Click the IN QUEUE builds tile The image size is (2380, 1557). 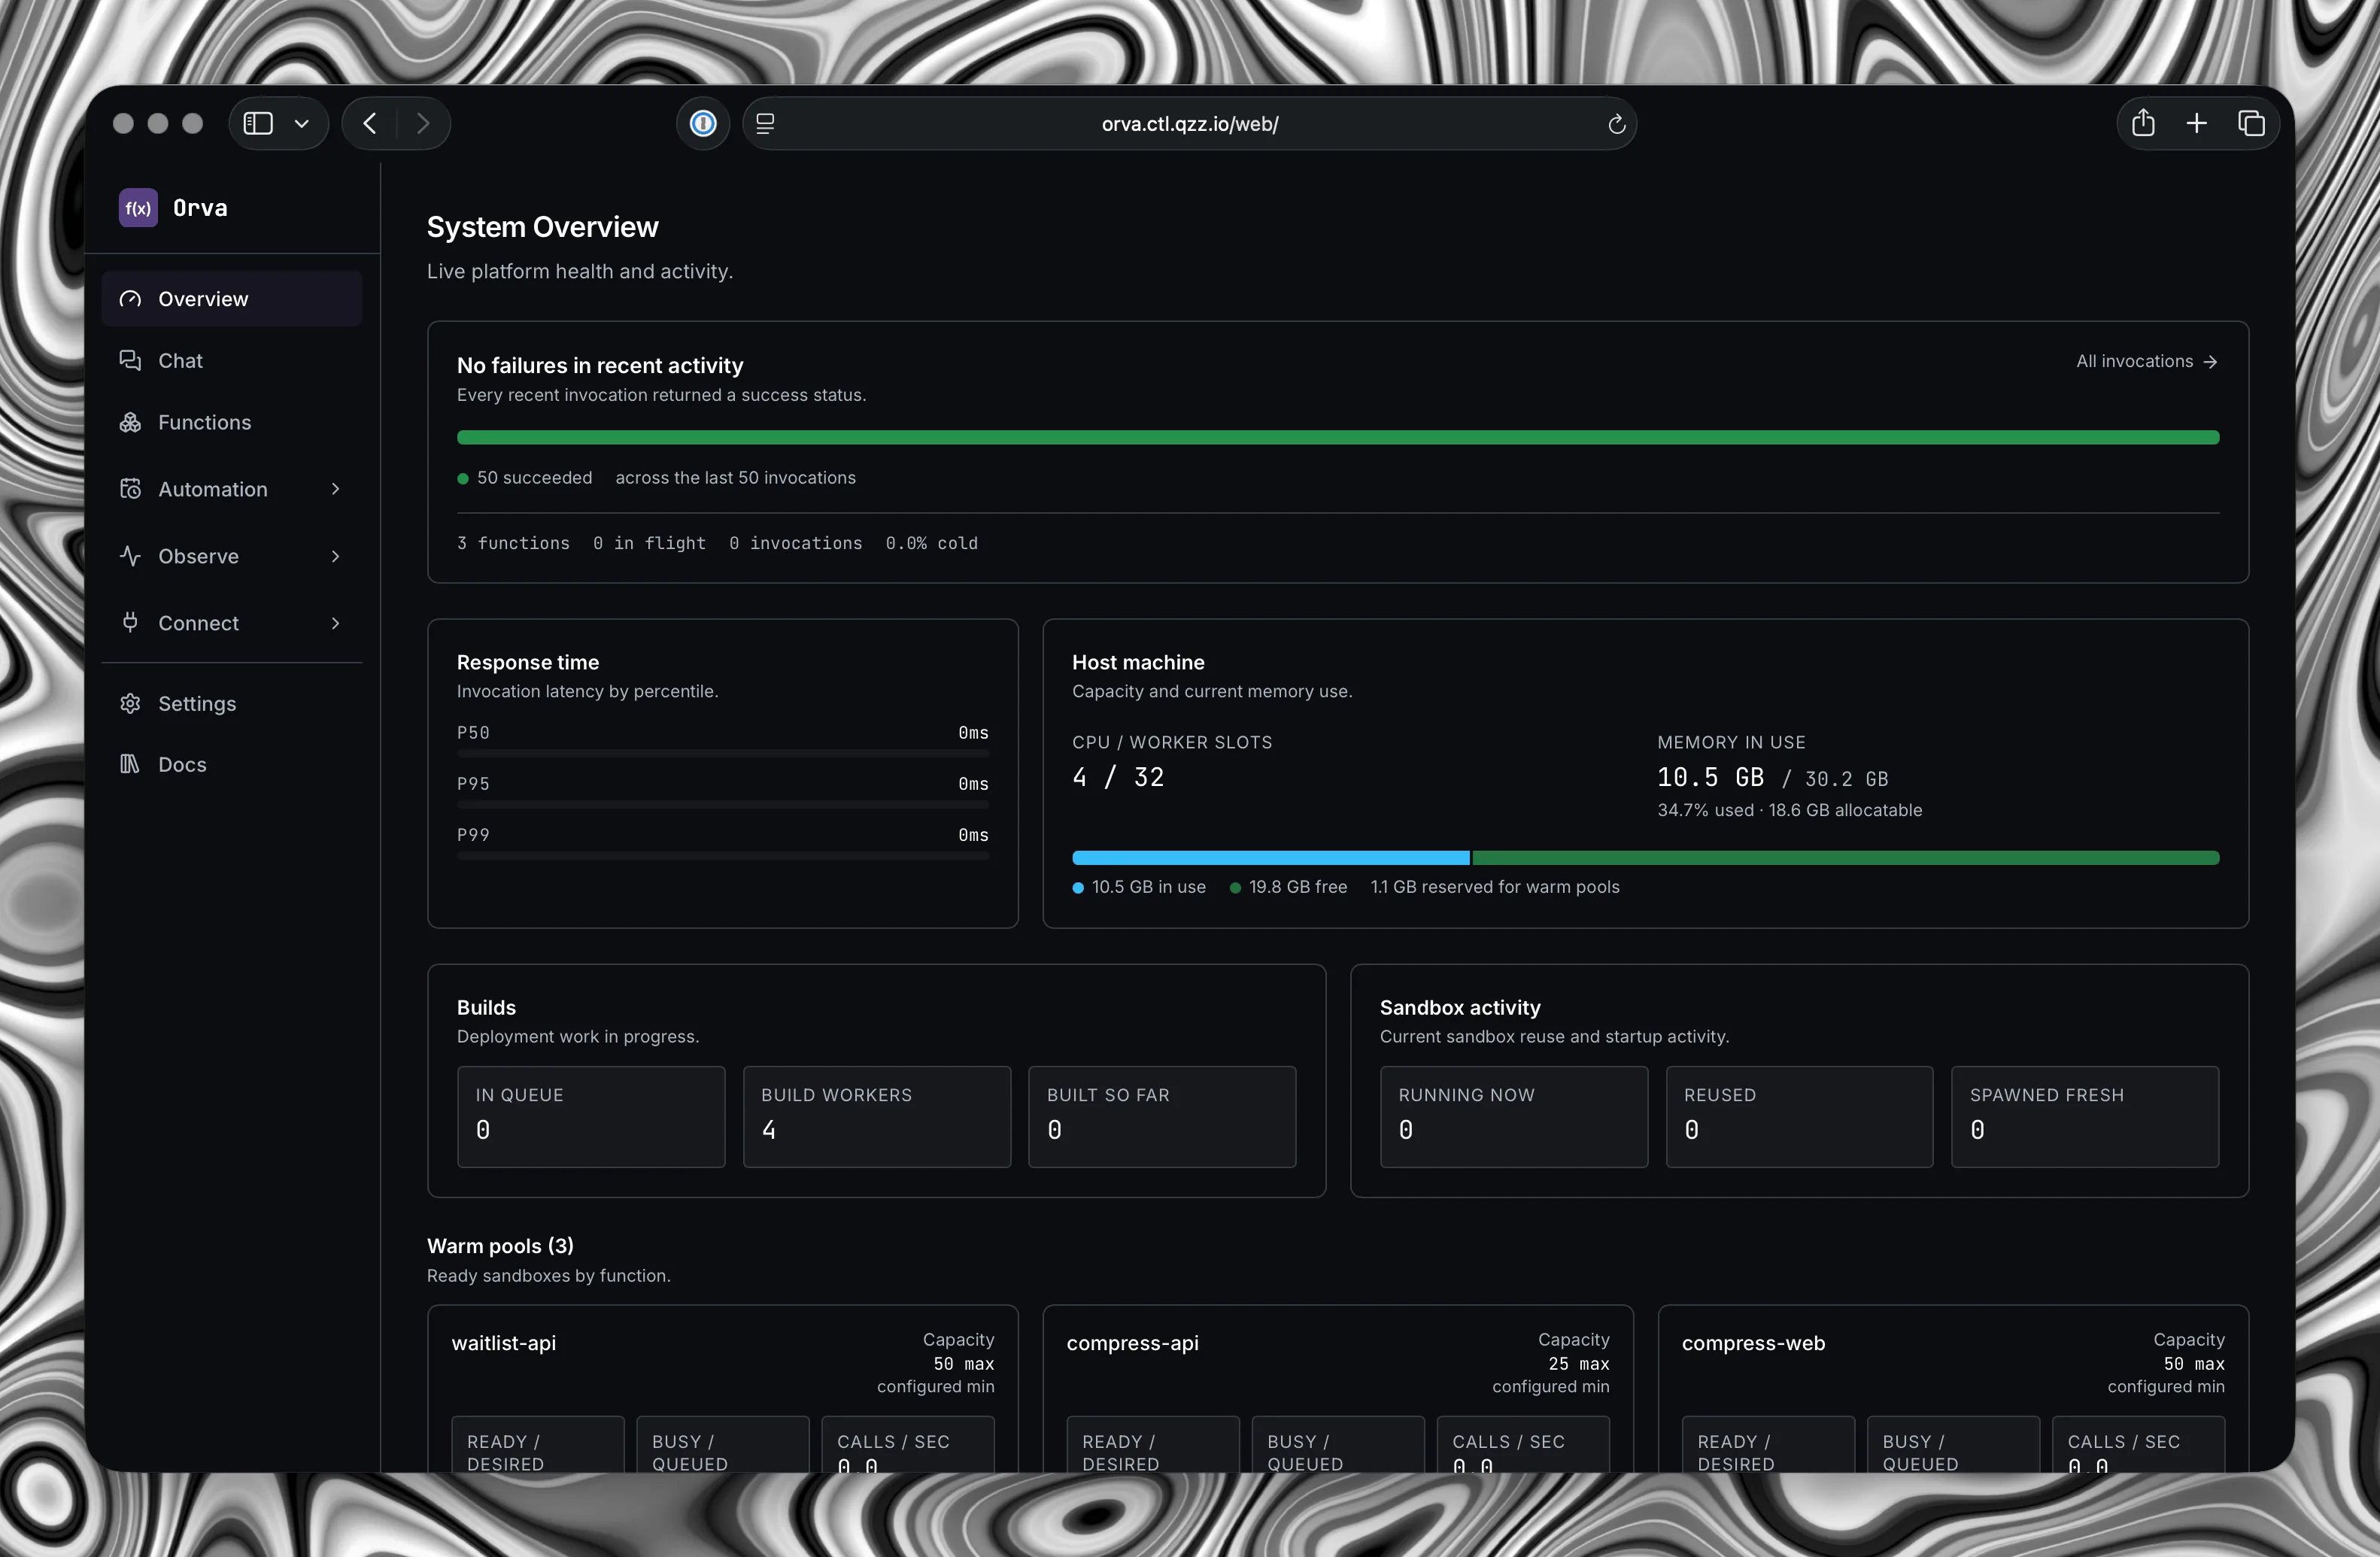click(x=591, y=1116)
